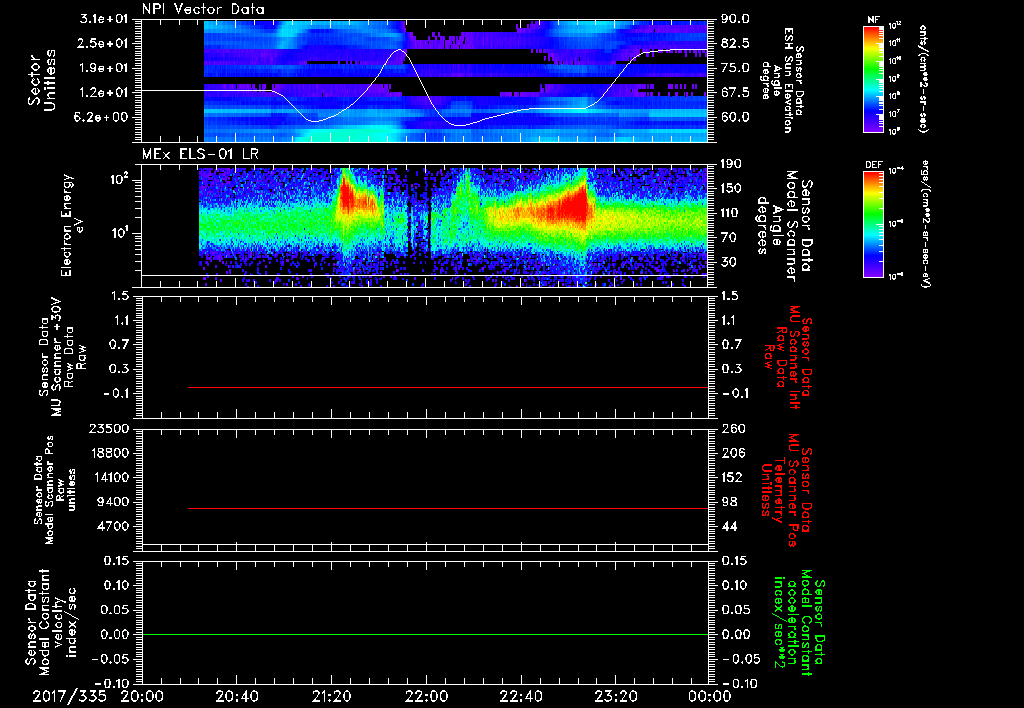1024x708 pixels.
Task: Click the '190' scanner angle tick label
Action: (731, 164)
